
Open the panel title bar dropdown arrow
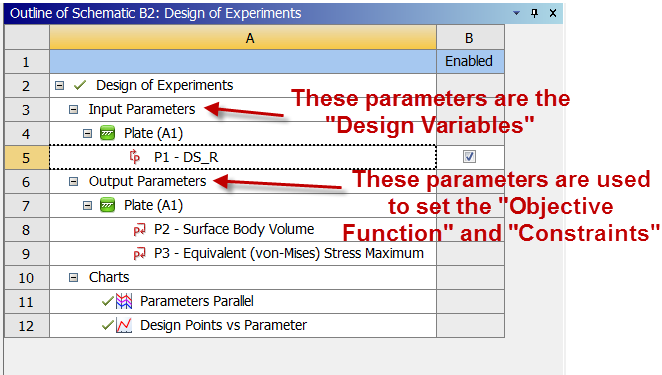click(516, 13)
